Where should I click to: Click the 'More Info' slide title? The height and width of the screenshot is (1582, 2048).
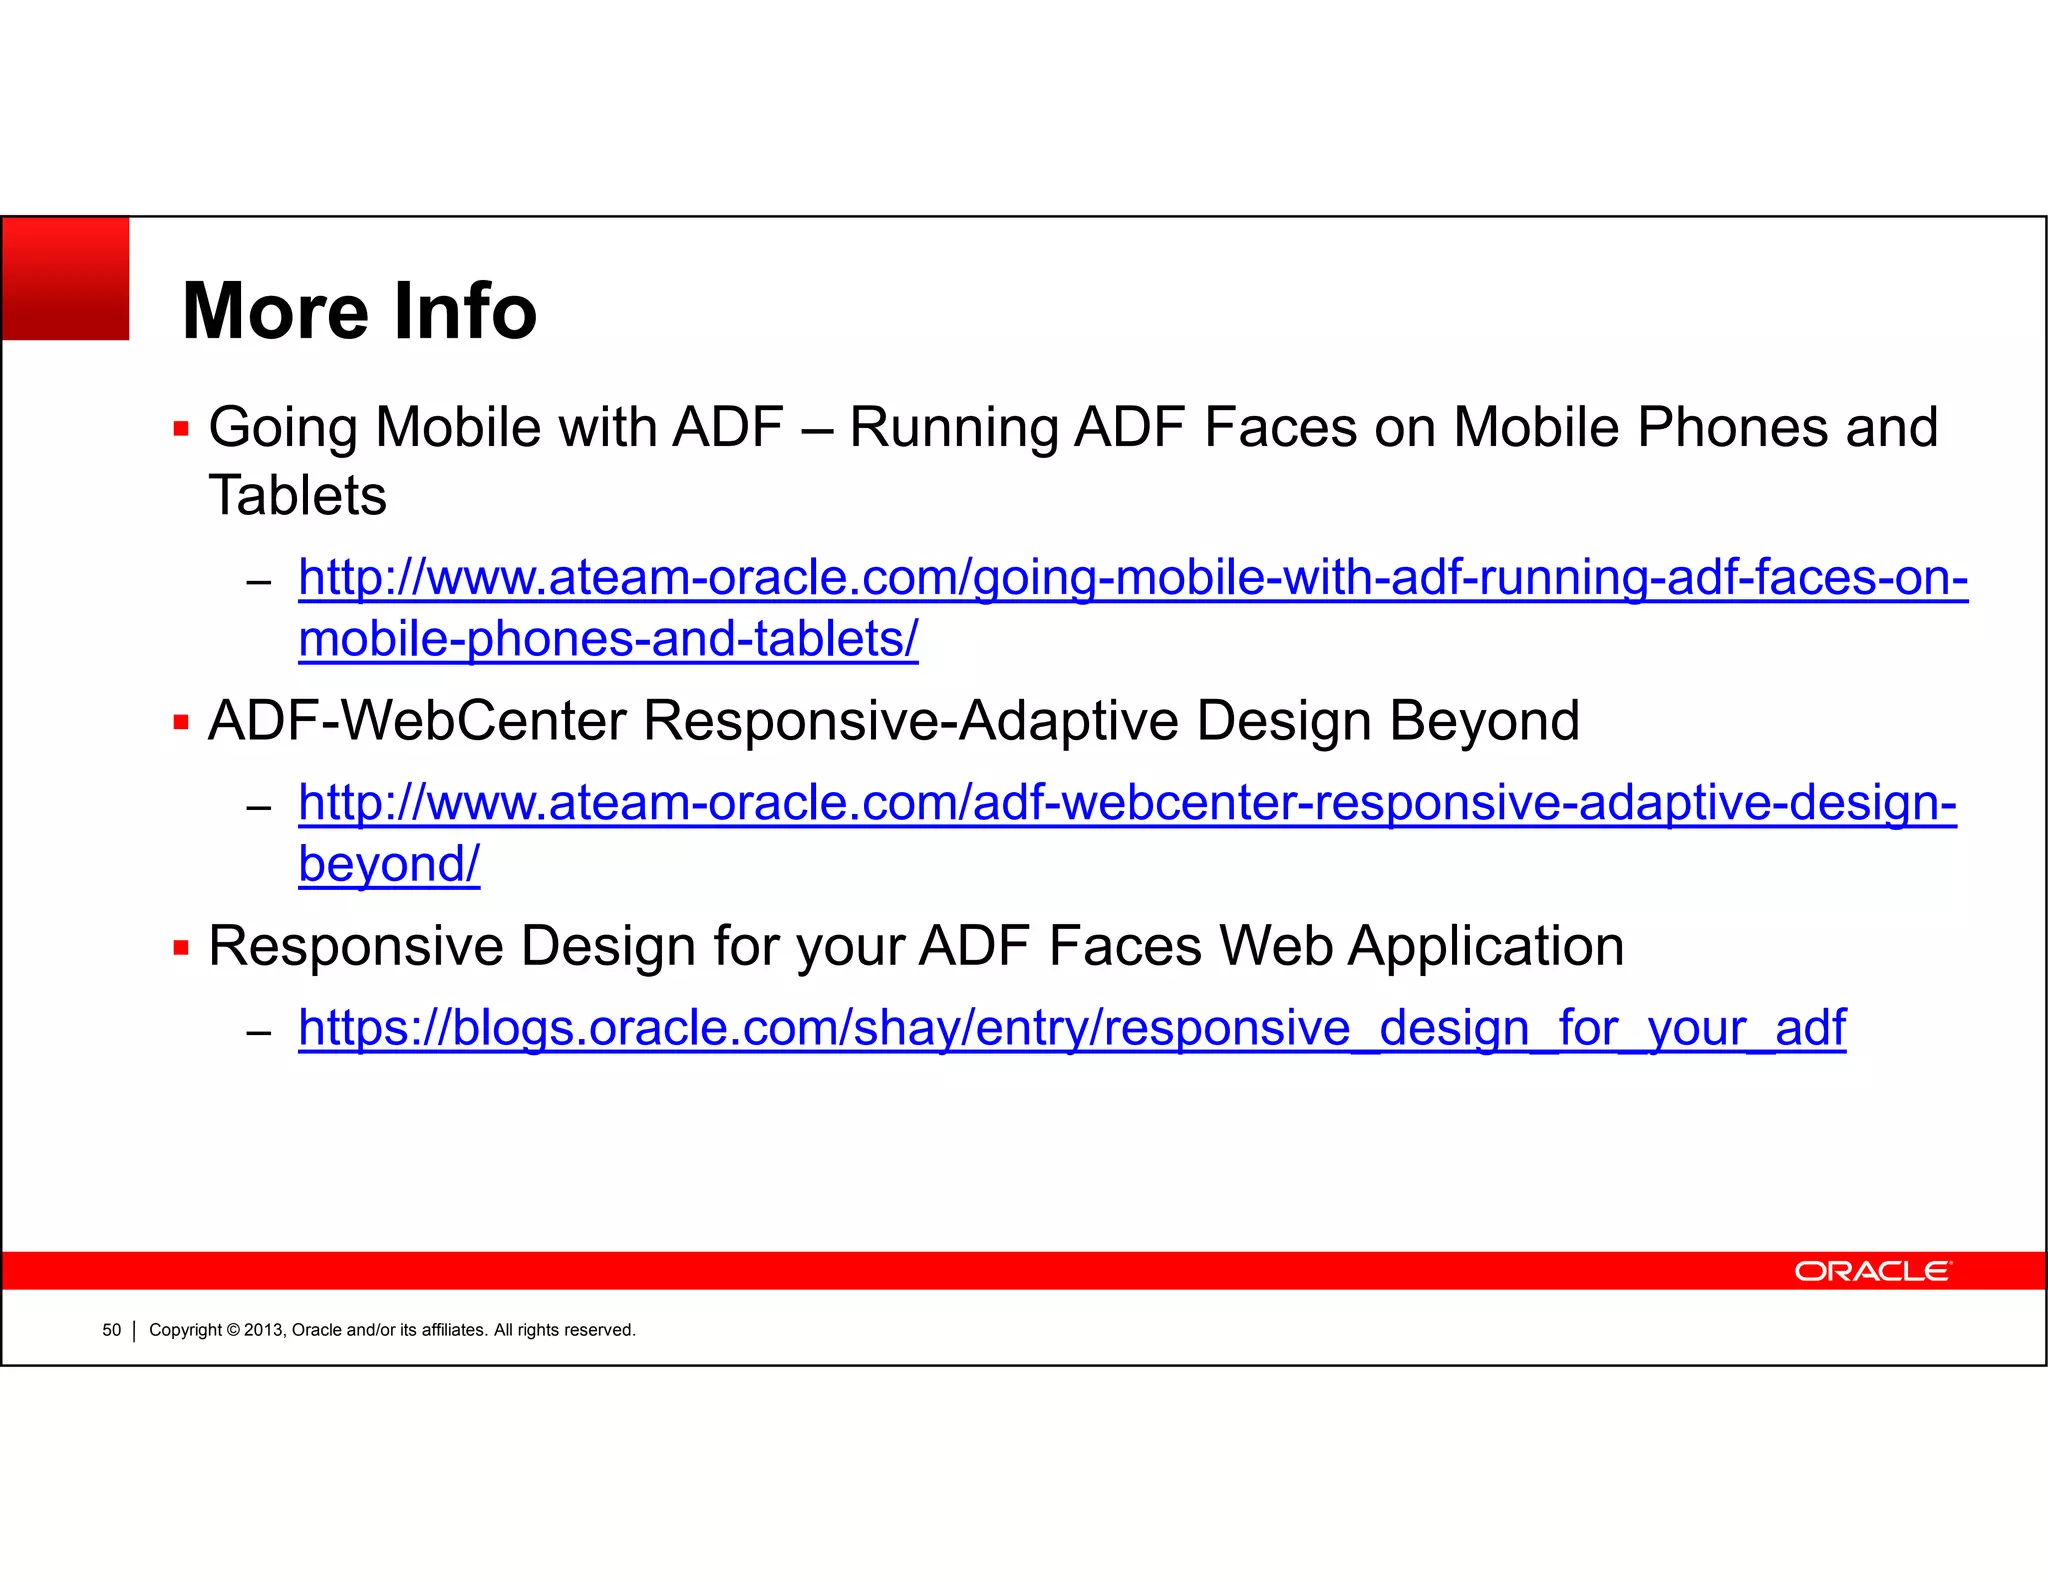pos(360,311)
